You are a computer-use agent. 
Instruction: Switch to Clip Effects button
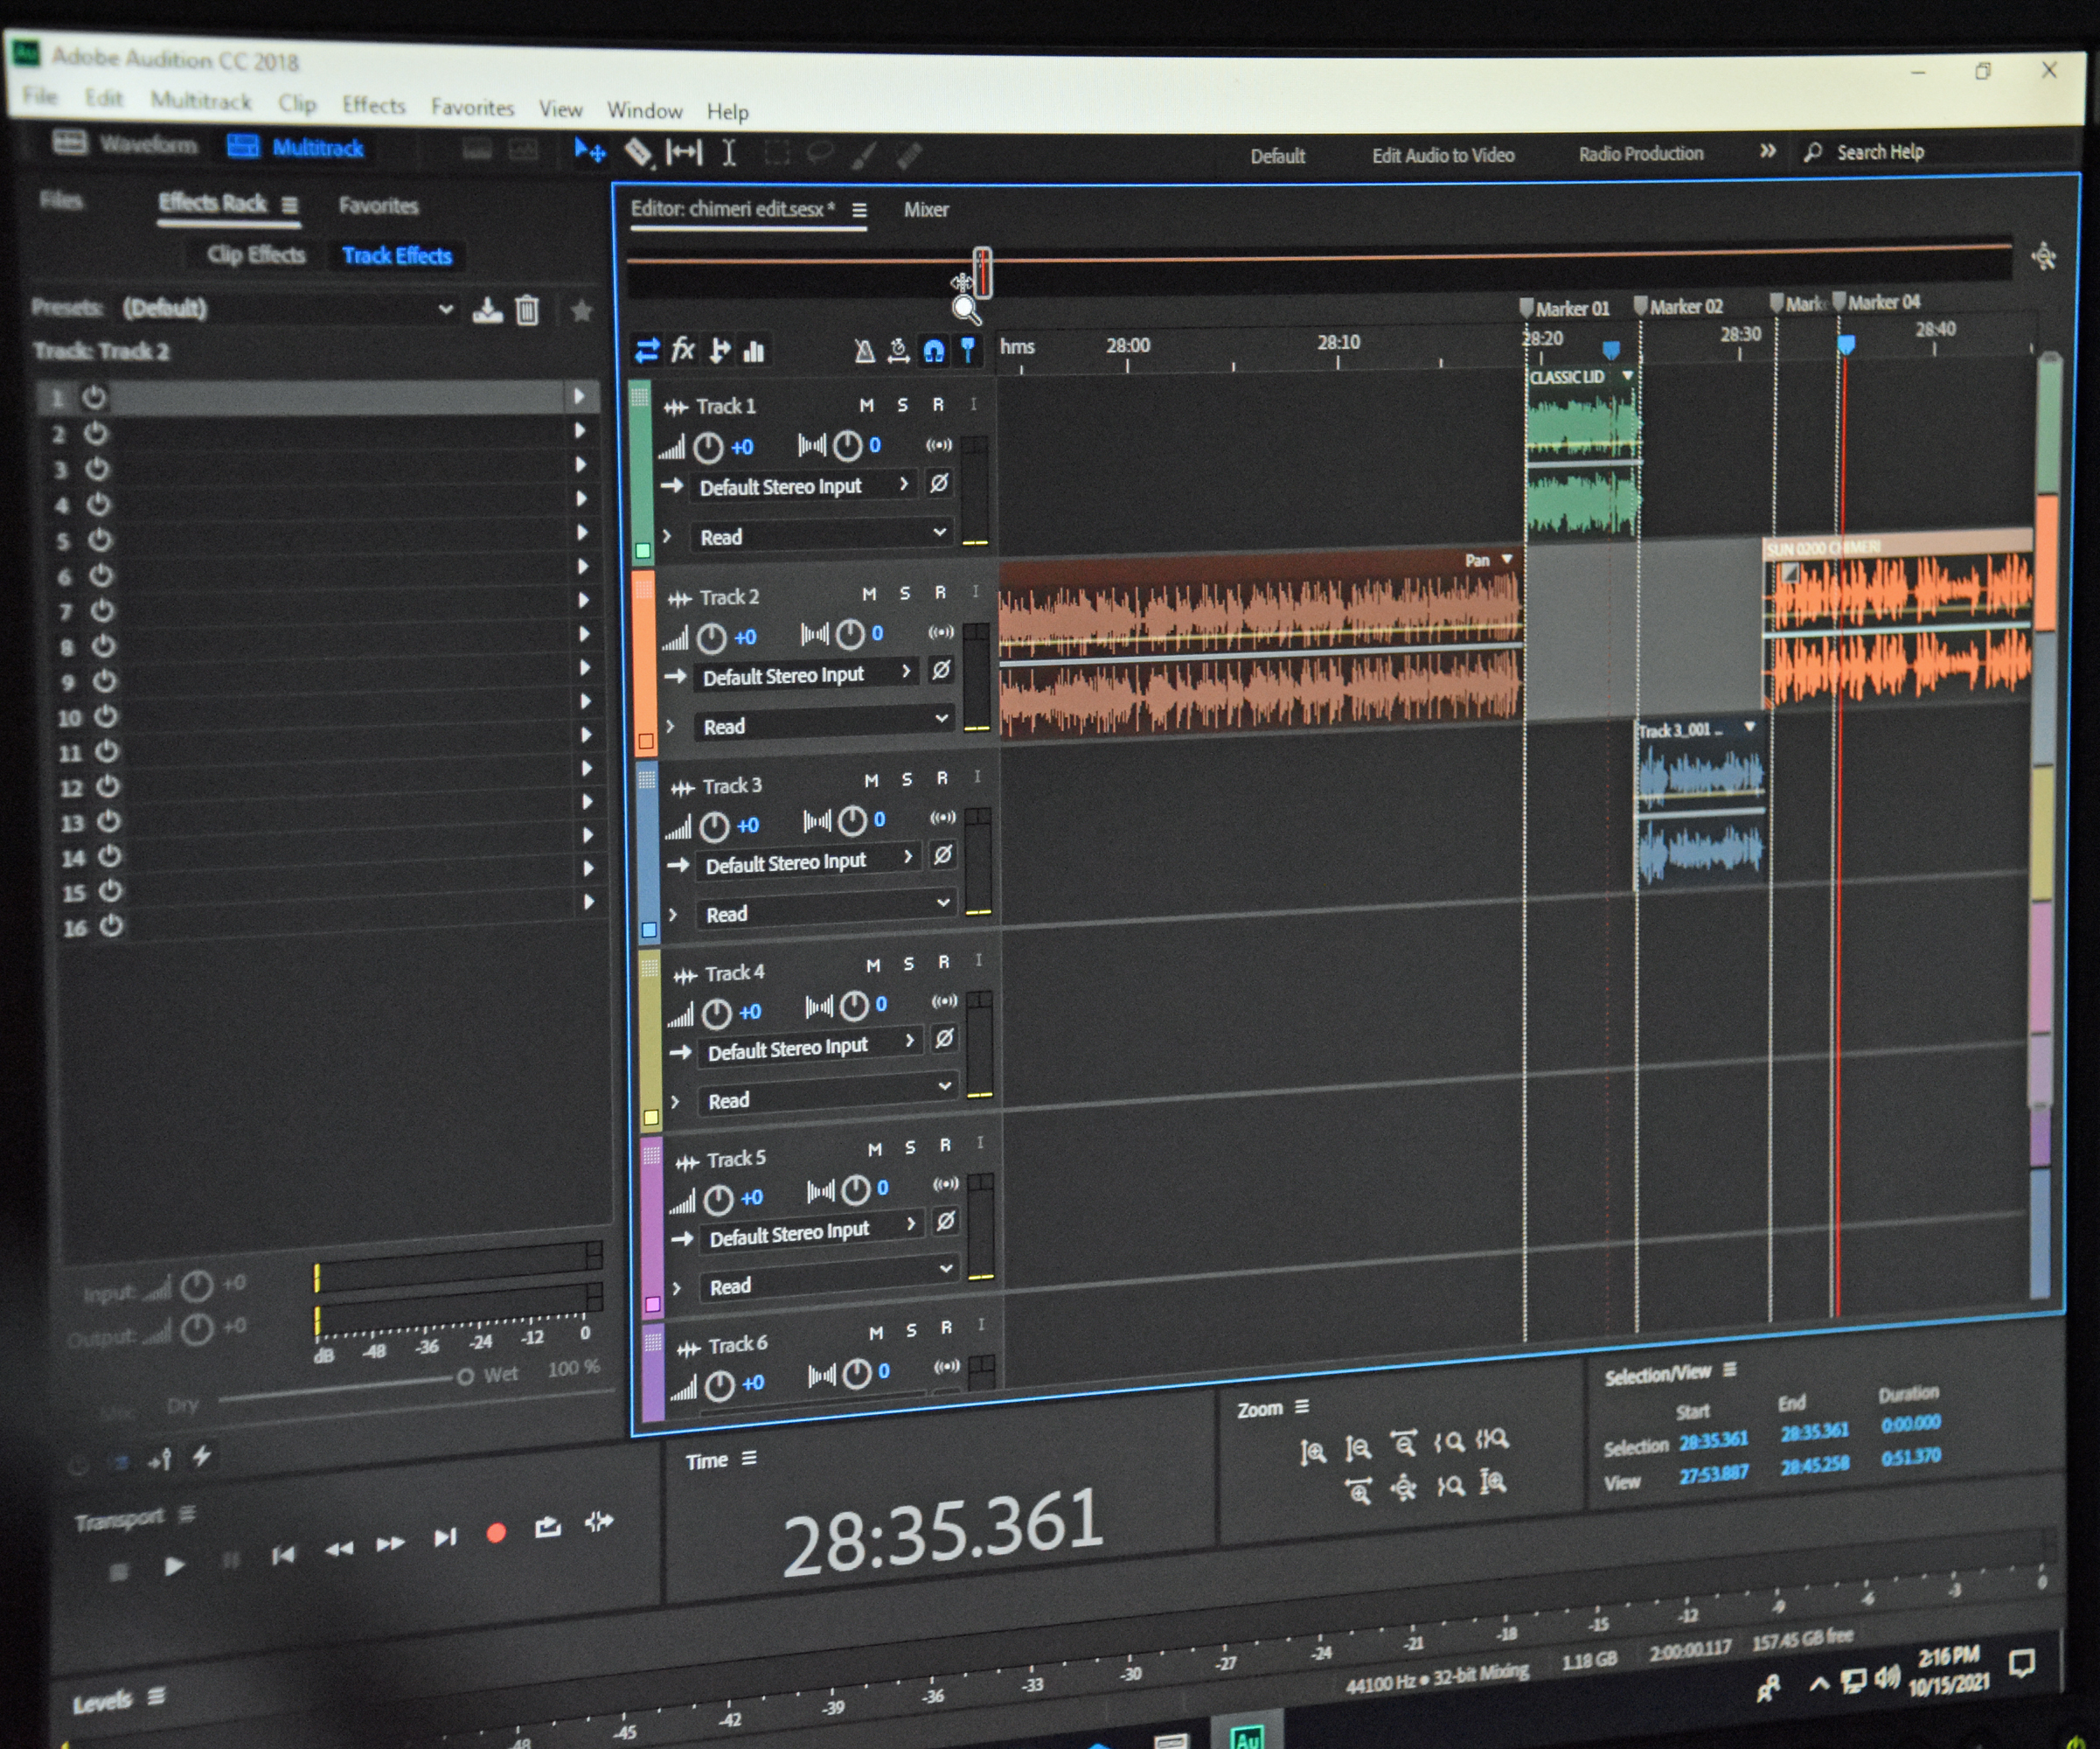tap(256, 255)
